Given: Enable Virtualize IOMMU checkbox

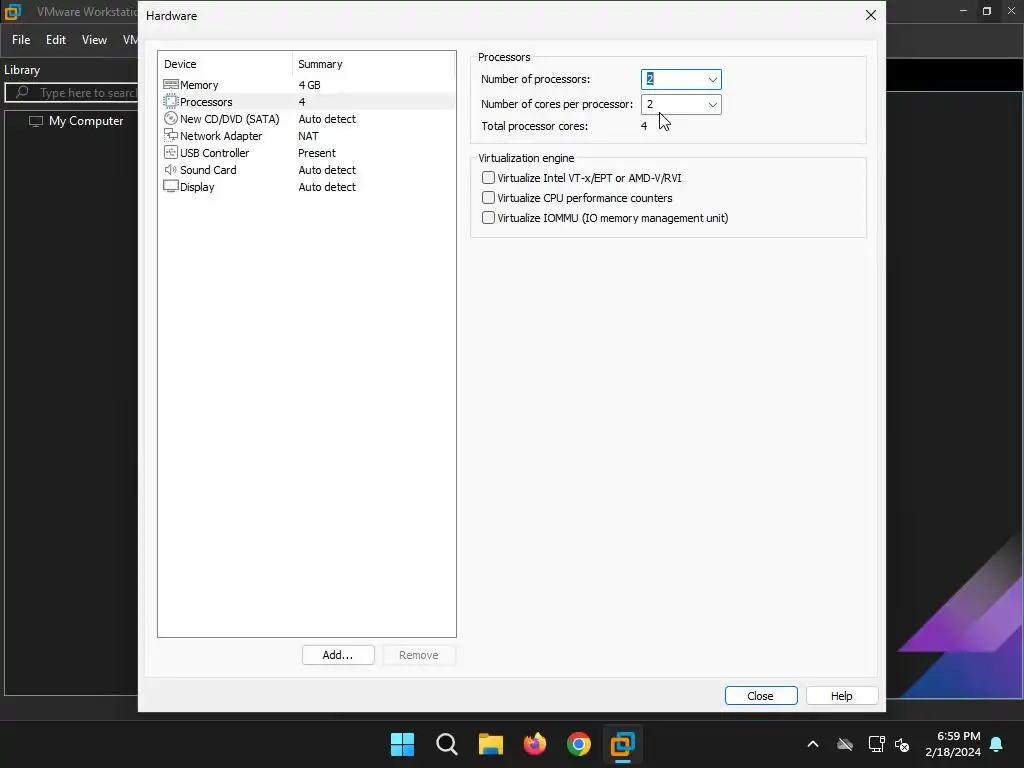Looking at the screenshot, I should click(488, 217).
